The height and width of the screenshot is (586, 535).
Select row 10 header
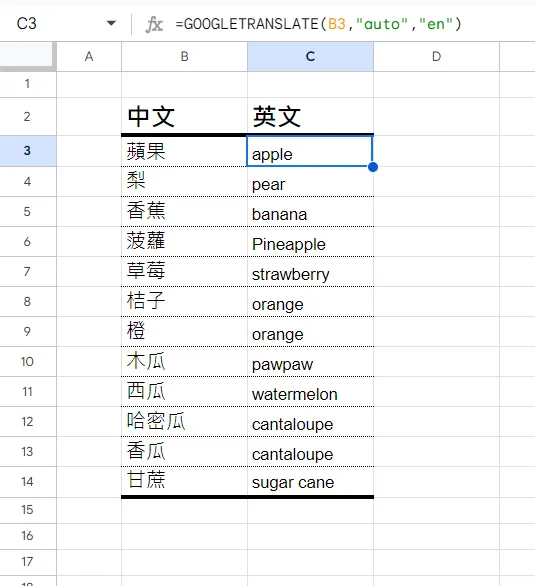[x=28, y=361]
